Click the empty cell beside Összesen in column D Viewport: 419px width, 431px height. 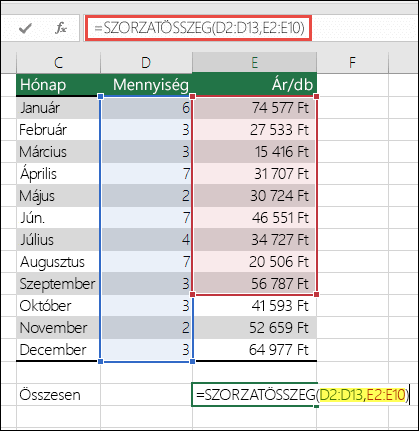[x=146, y=395]
